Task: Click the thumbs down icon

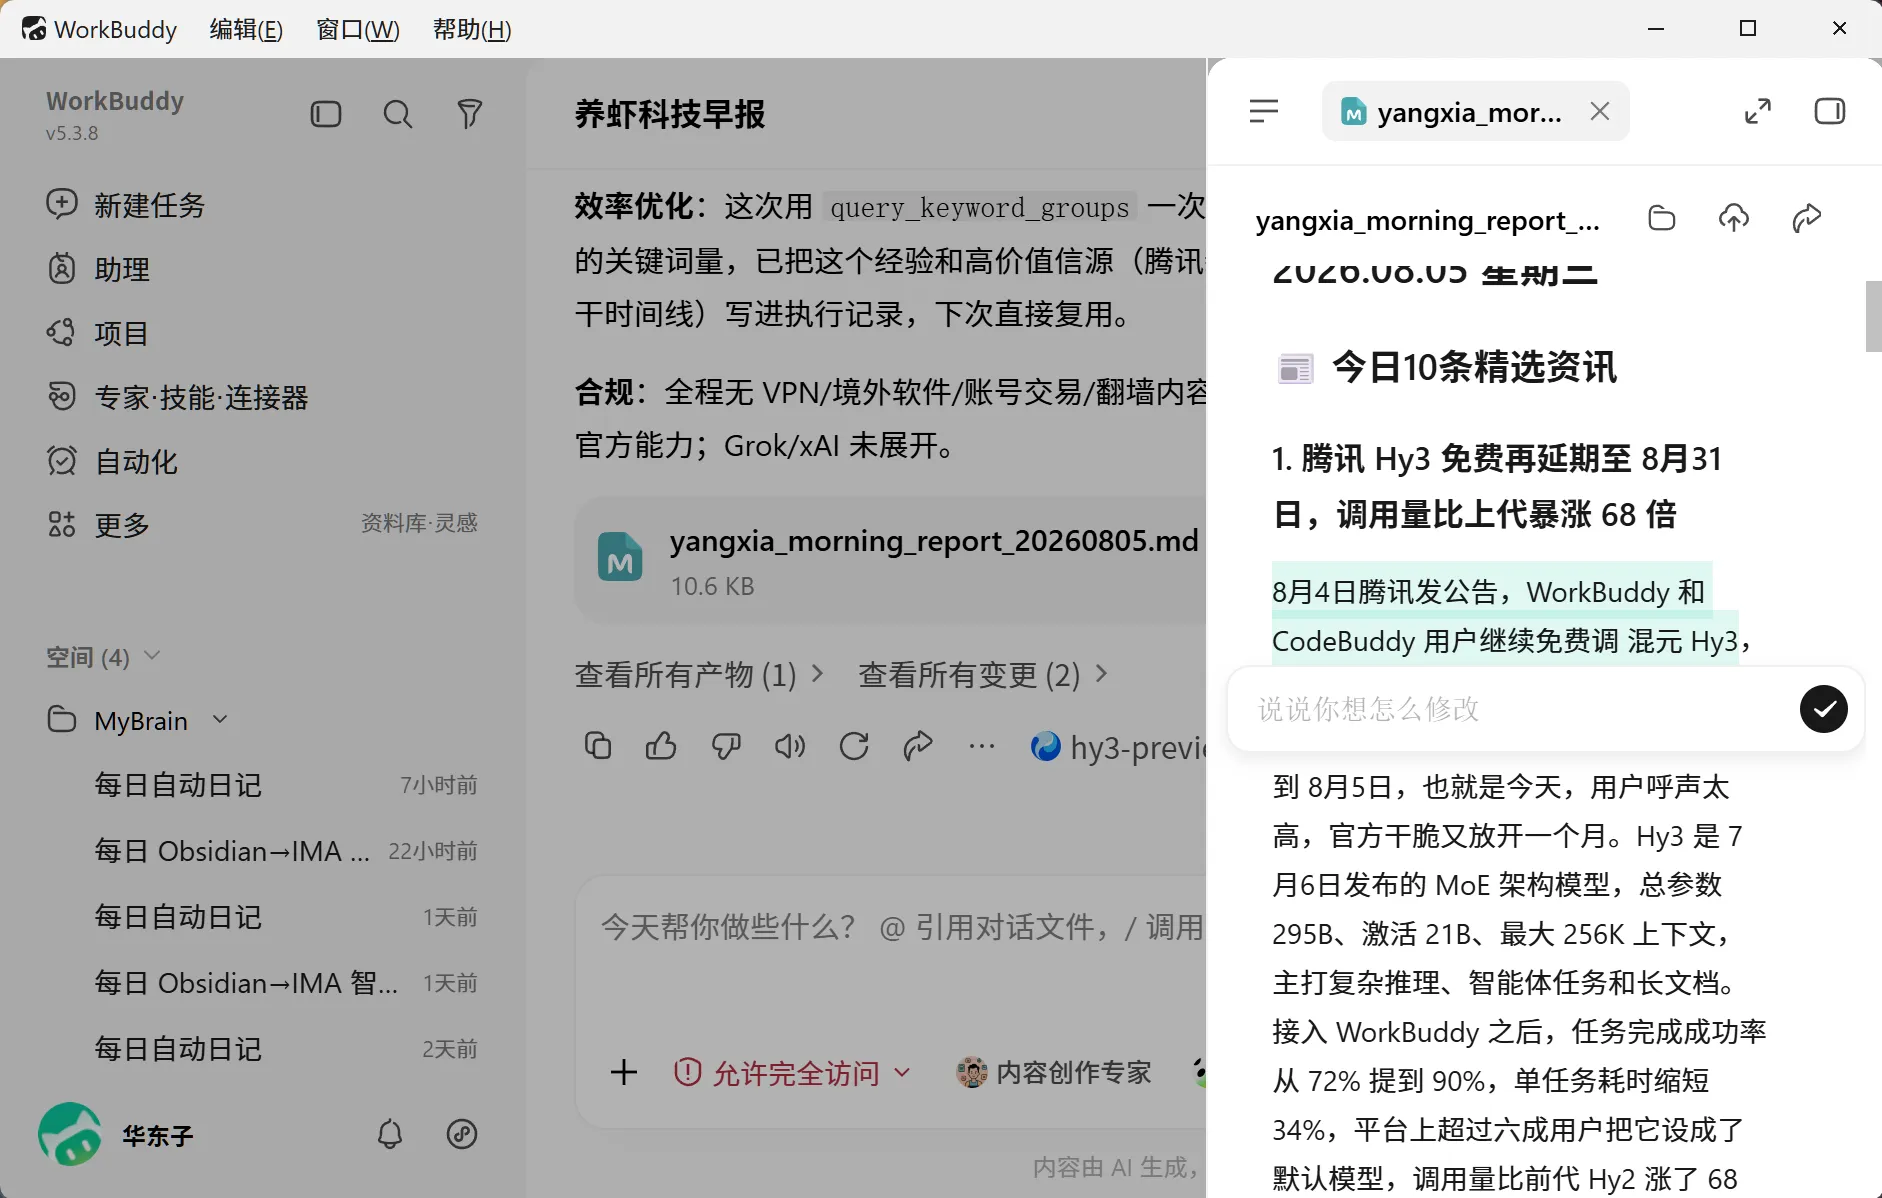Action: (x=726, y=746)
